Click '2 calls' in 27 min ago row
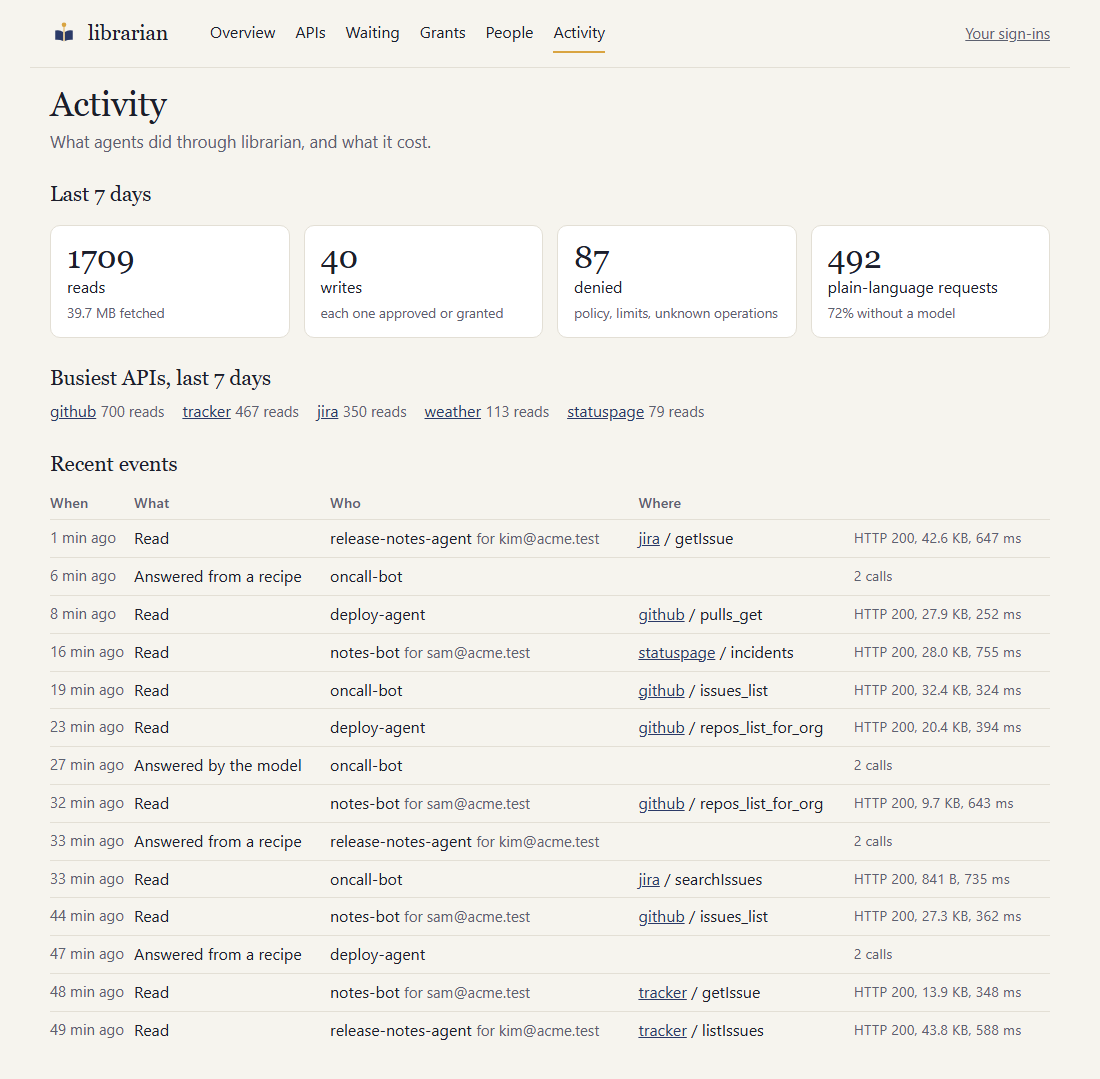1100x1079 pixels. click(x=873, y=765)
